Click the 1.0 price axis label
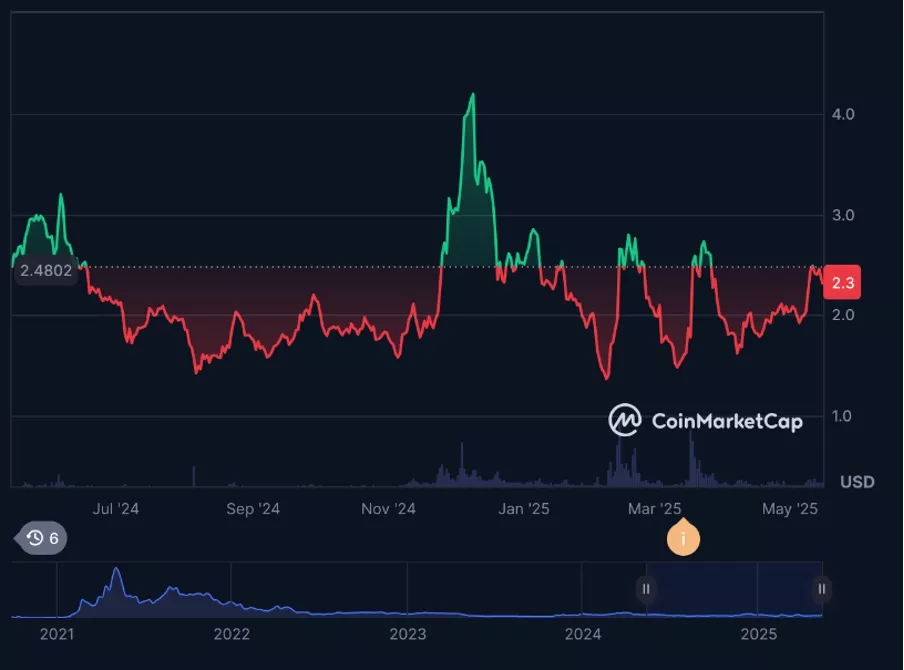This screenshot has height=670, width=904. coord(842,416)
